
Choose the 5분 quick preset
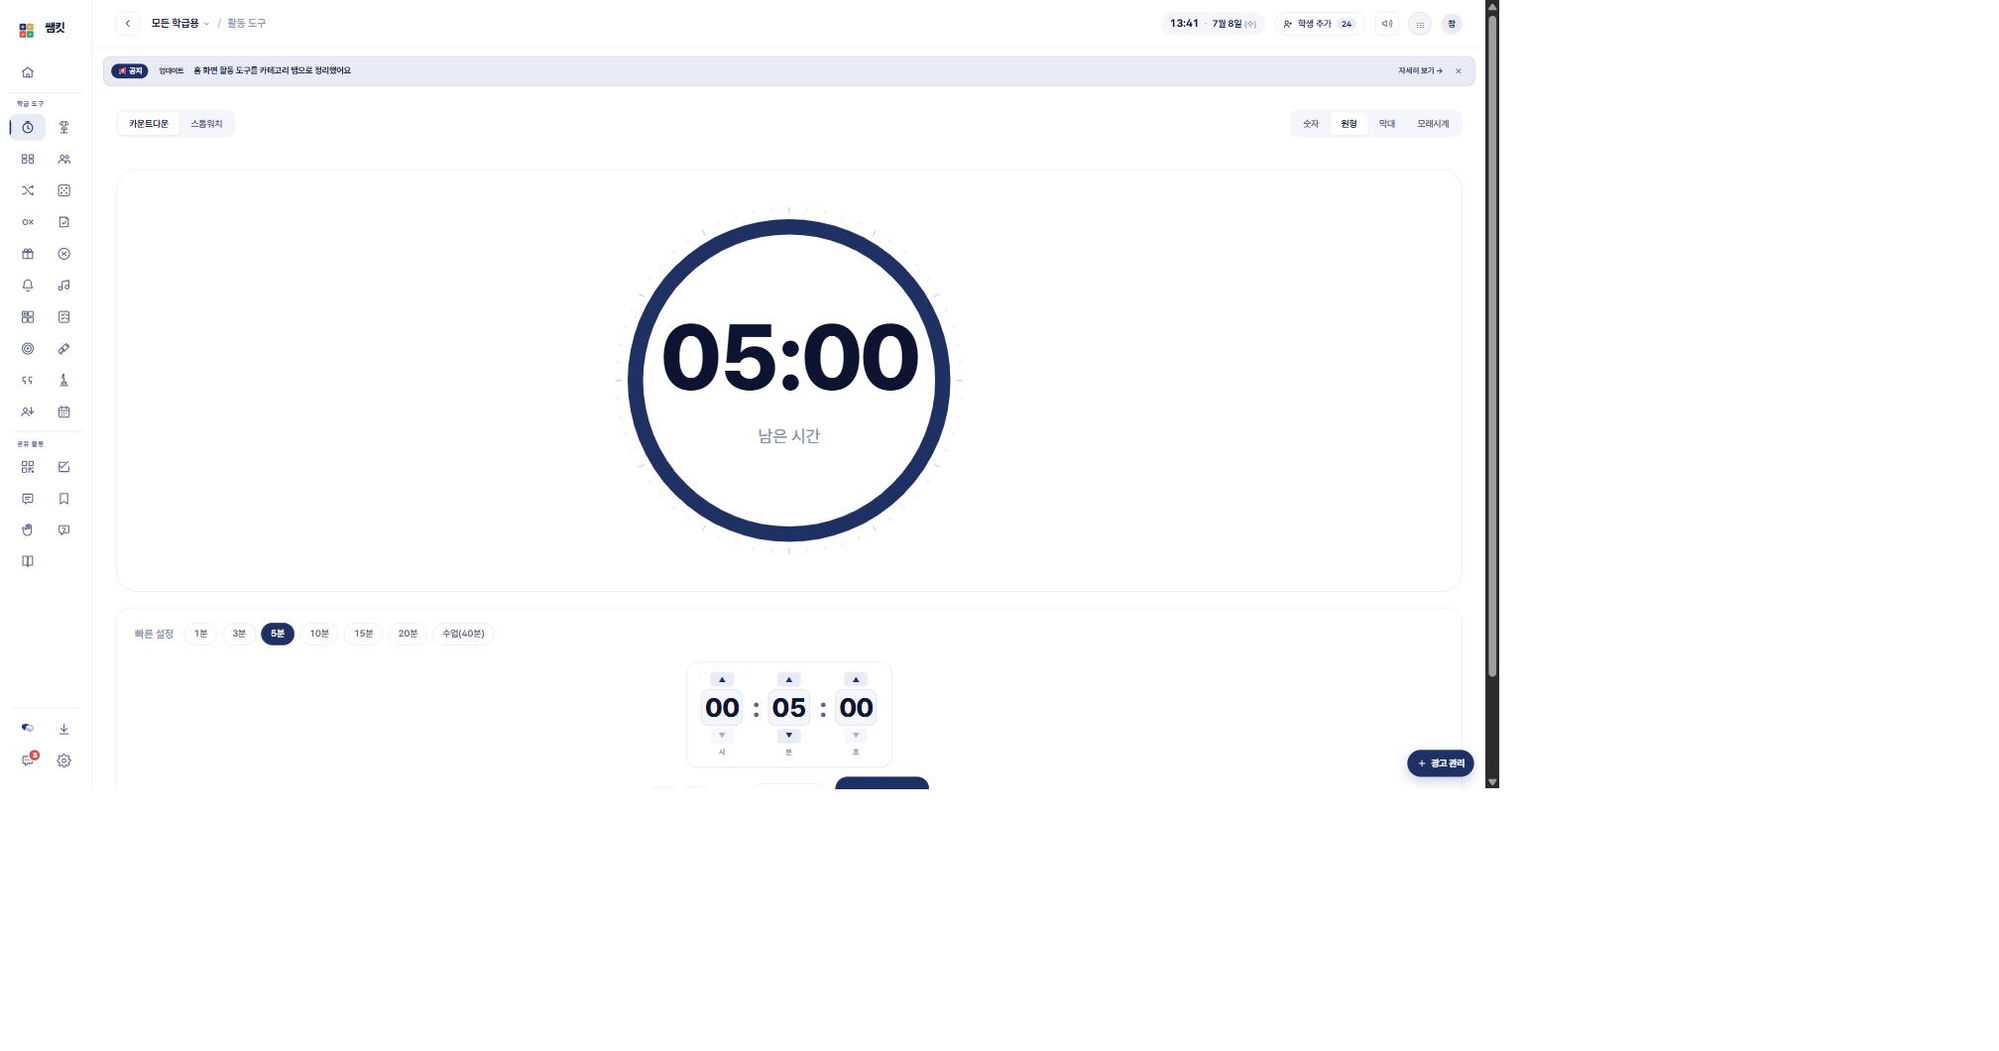pyautogui.click(x=278, y=634)
